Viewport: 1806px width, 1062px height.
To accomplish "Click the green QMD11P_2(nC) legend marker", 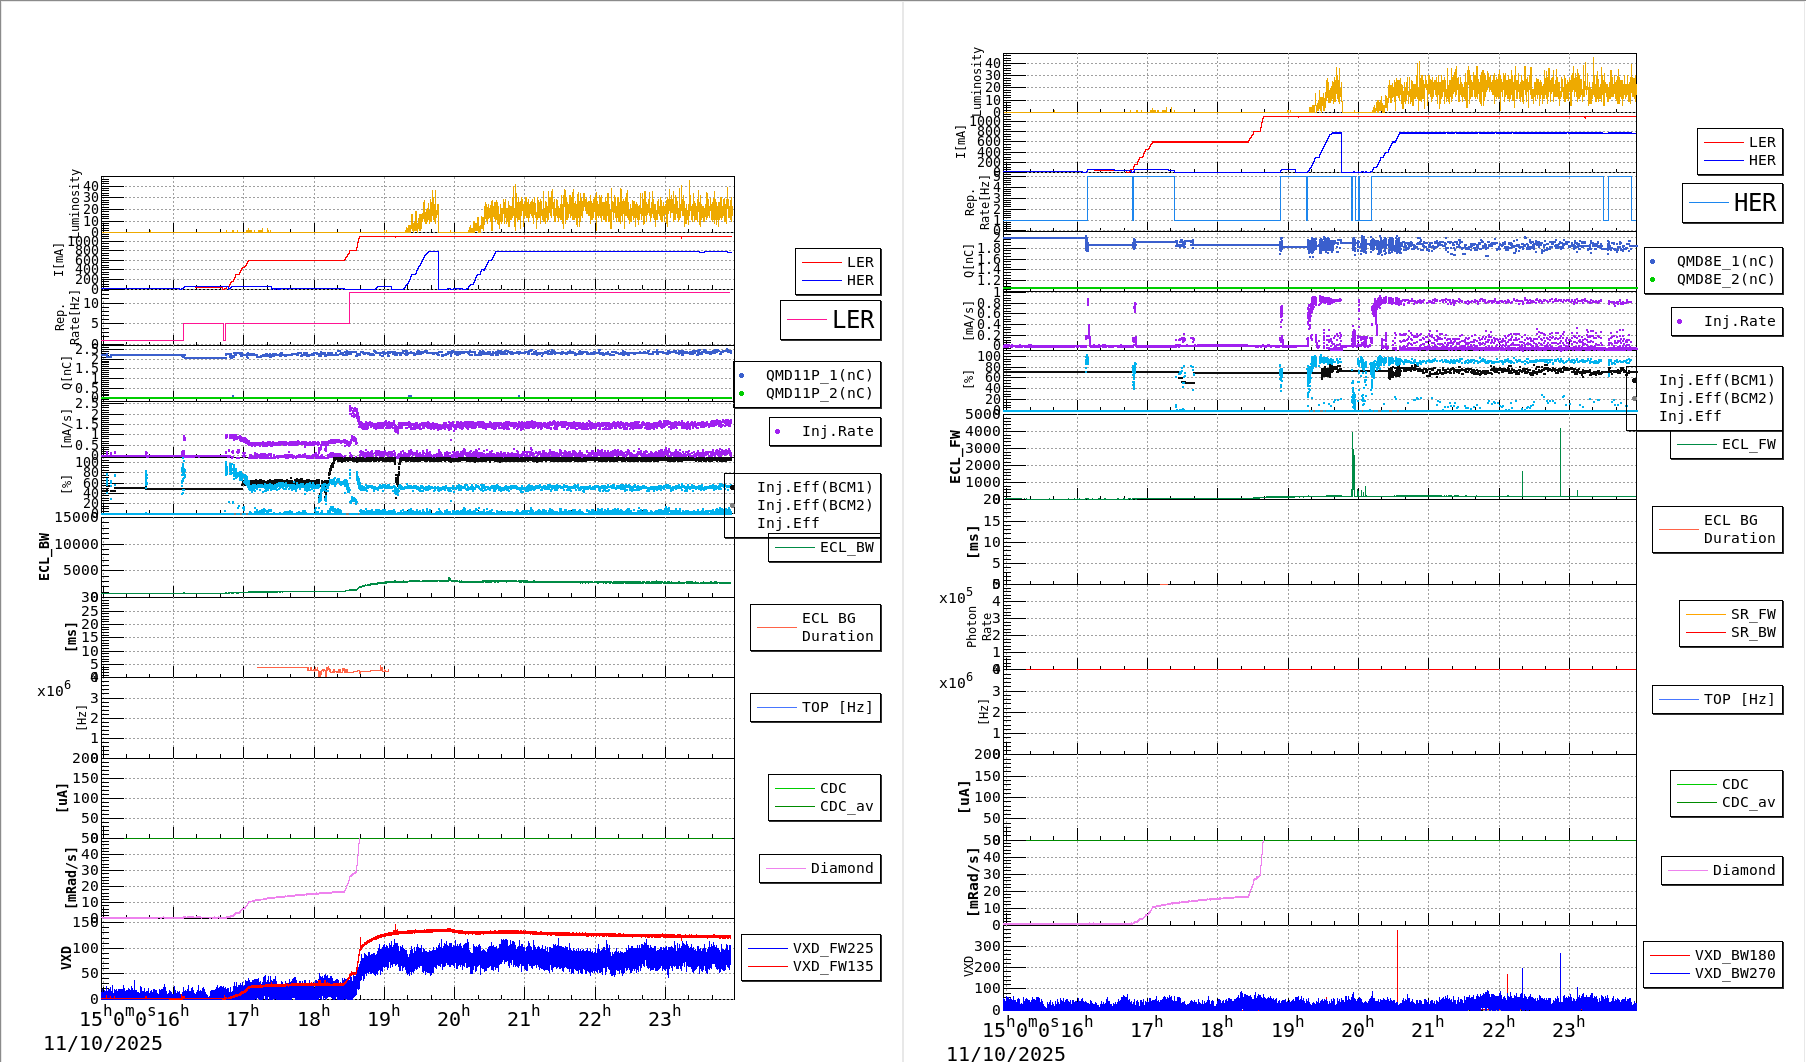I will pyautogui.click(x=741, y=393).
